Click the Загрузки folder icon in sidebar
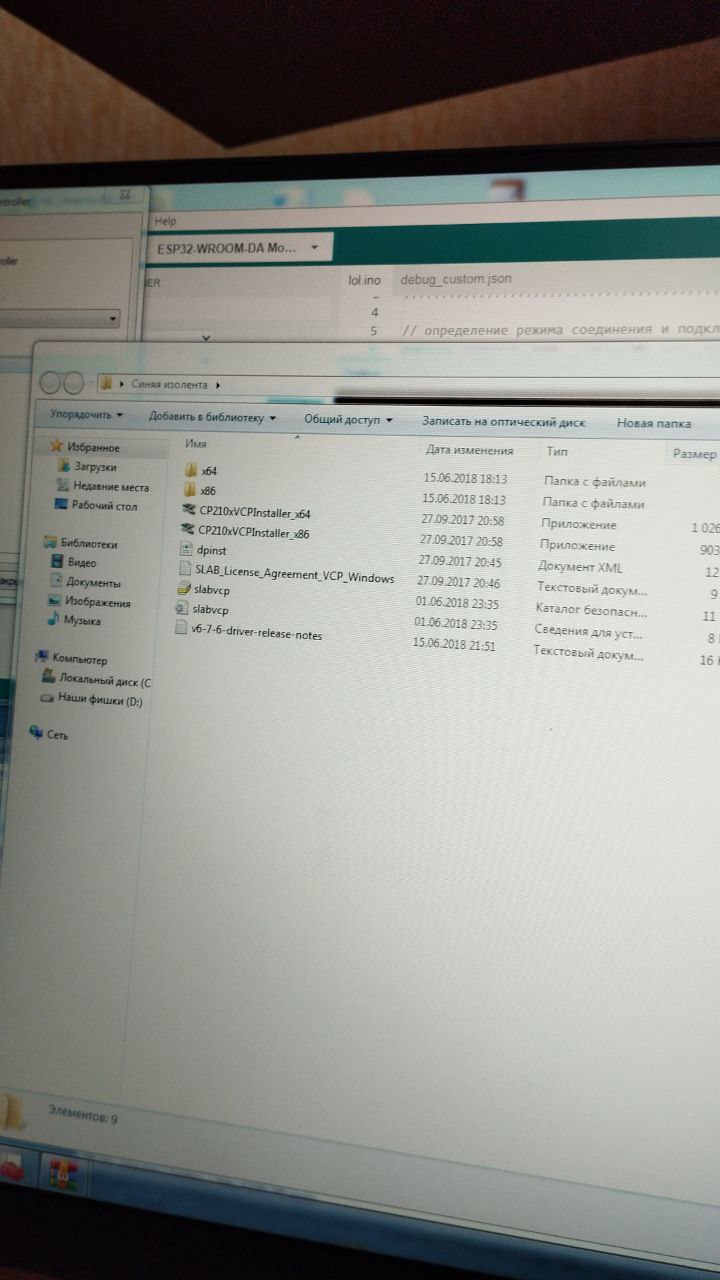The width and height of the screenshot is (720, 1280). pyautogui.click(x=65, y=466)
